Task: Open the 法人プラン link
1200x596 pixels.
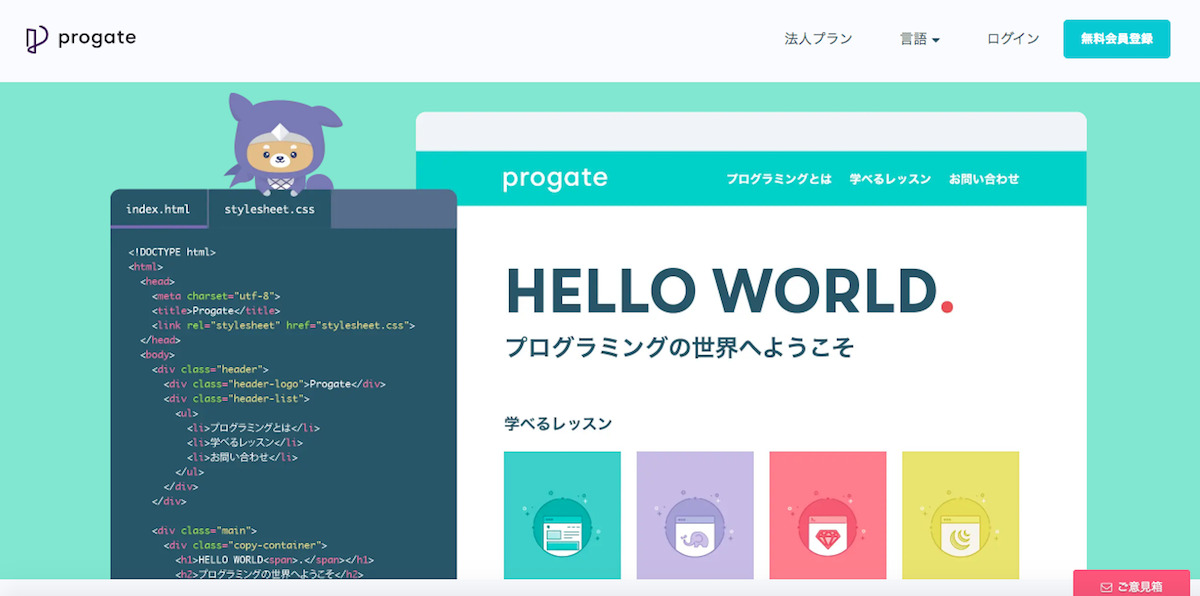Action: pos(818,39)
